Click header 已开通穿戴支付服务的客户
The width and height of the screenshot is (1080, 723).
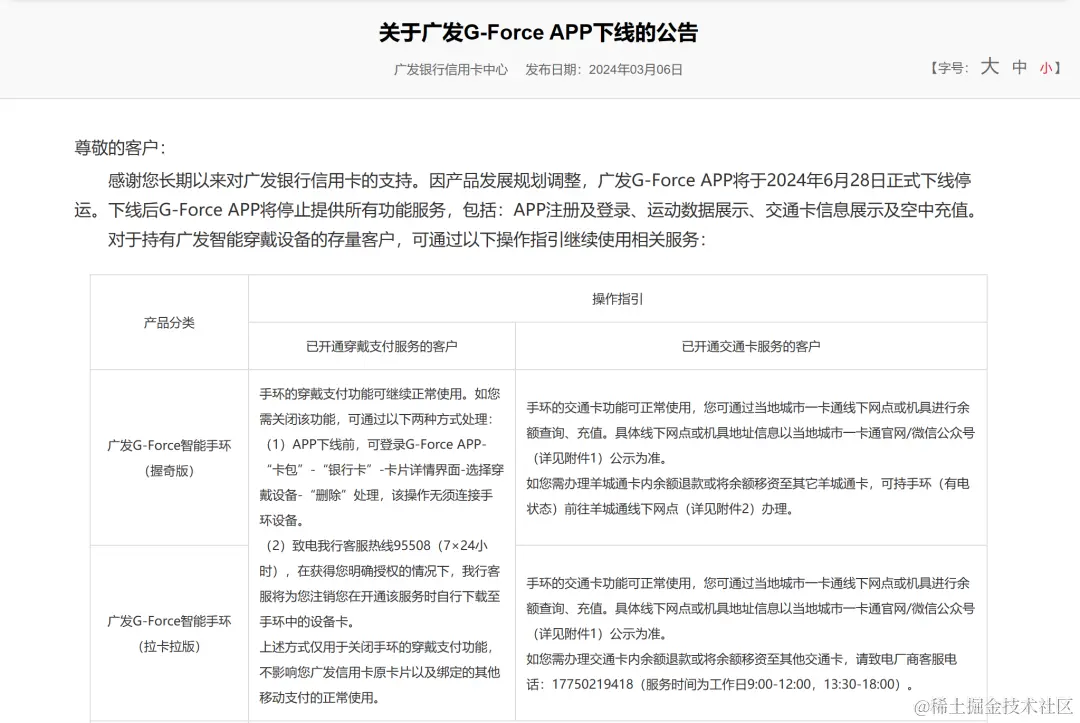coord(382,346)
